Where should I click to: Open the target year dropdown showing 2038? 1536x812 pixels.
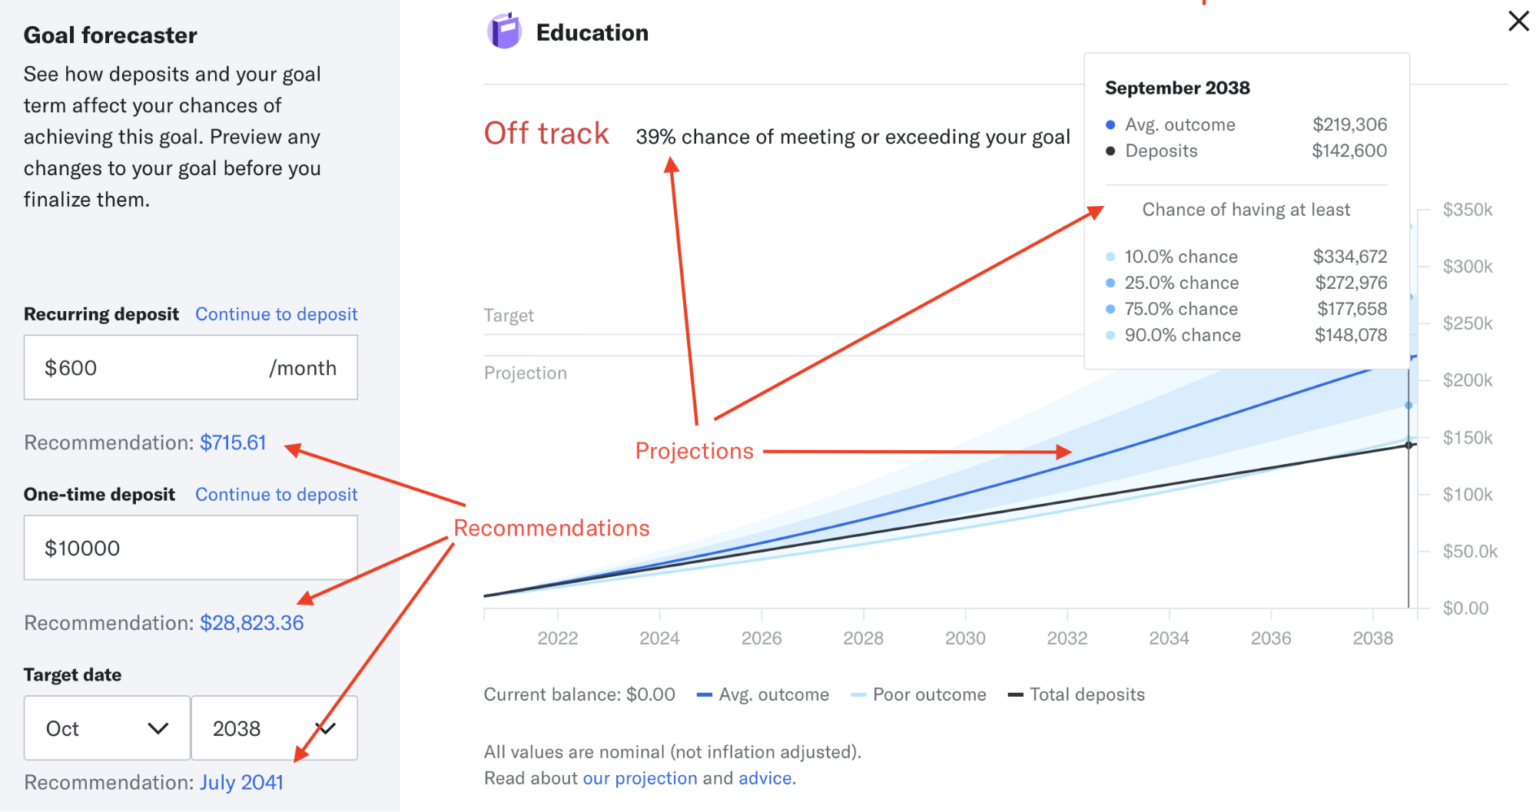[274, 728]
